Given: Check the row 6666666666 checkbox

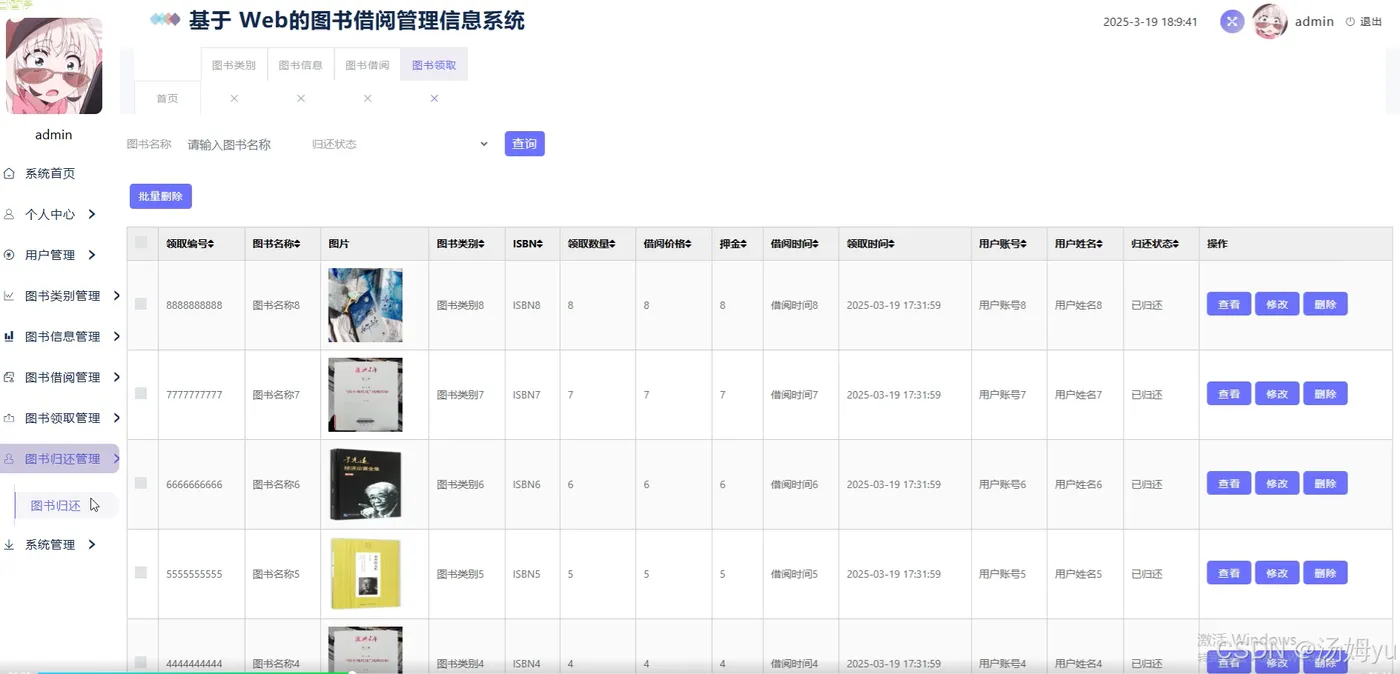Looking at the screenshot, I should pos(141,482).
